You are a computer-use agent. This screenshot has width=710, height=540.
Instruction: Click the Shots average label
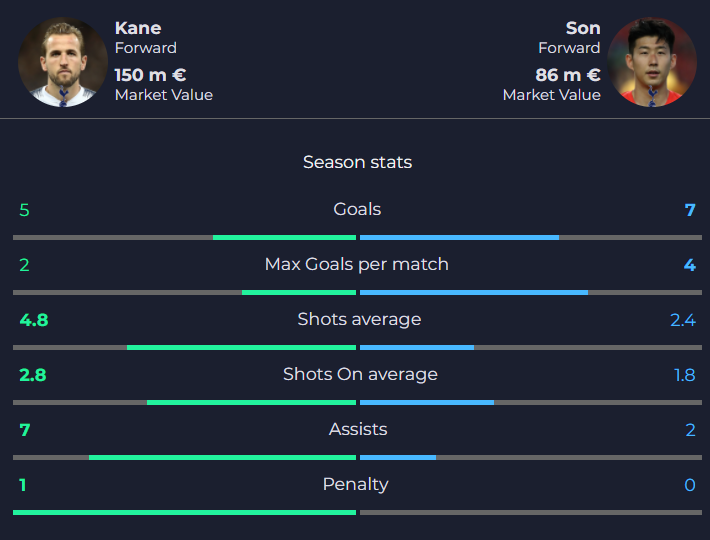(359, 319)
